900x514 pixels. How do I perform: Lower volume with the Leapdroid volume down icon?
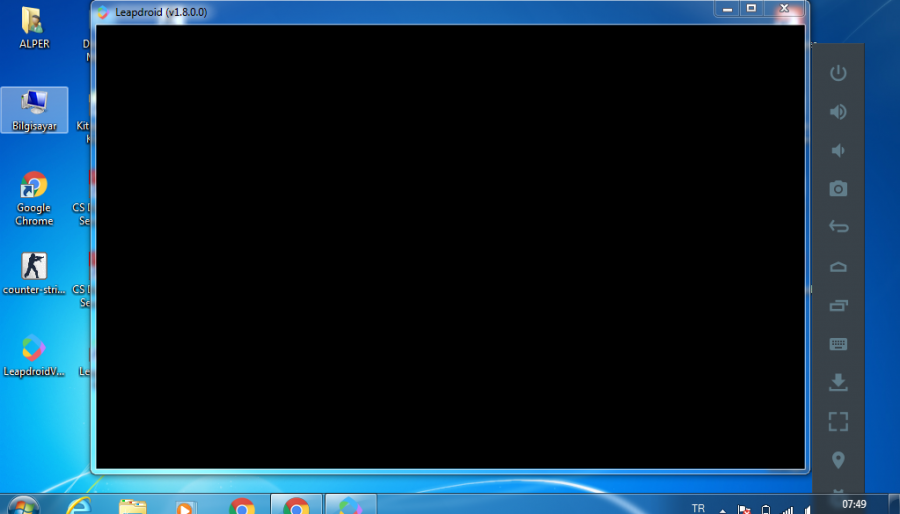coord(838,150)
